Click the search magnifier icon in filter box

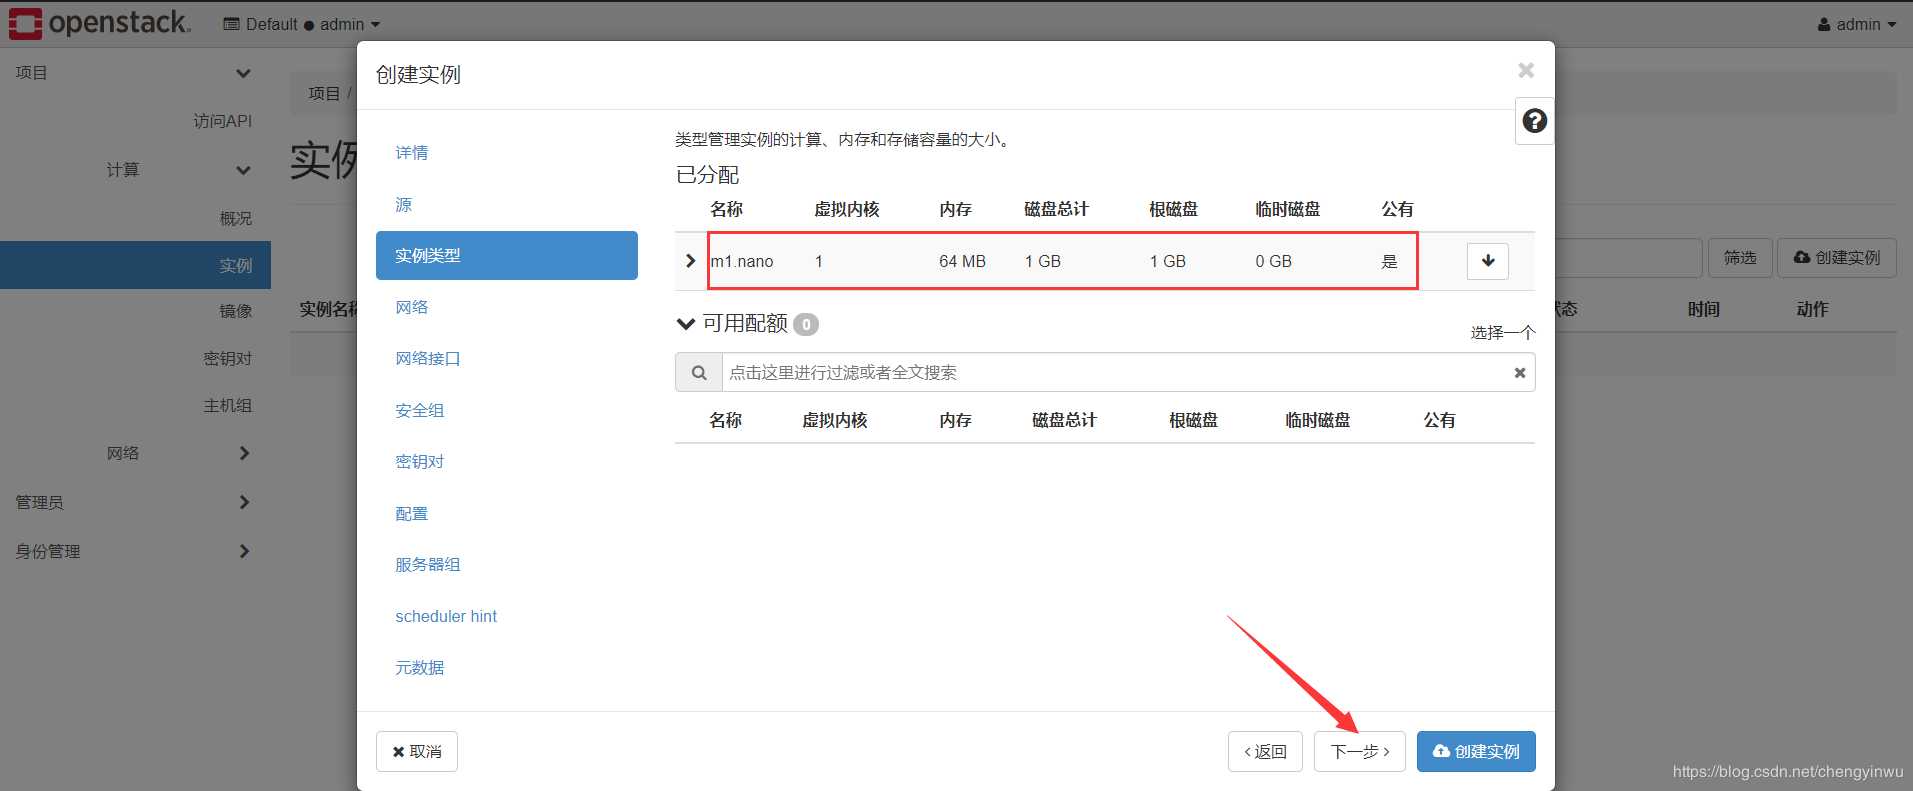699,372
